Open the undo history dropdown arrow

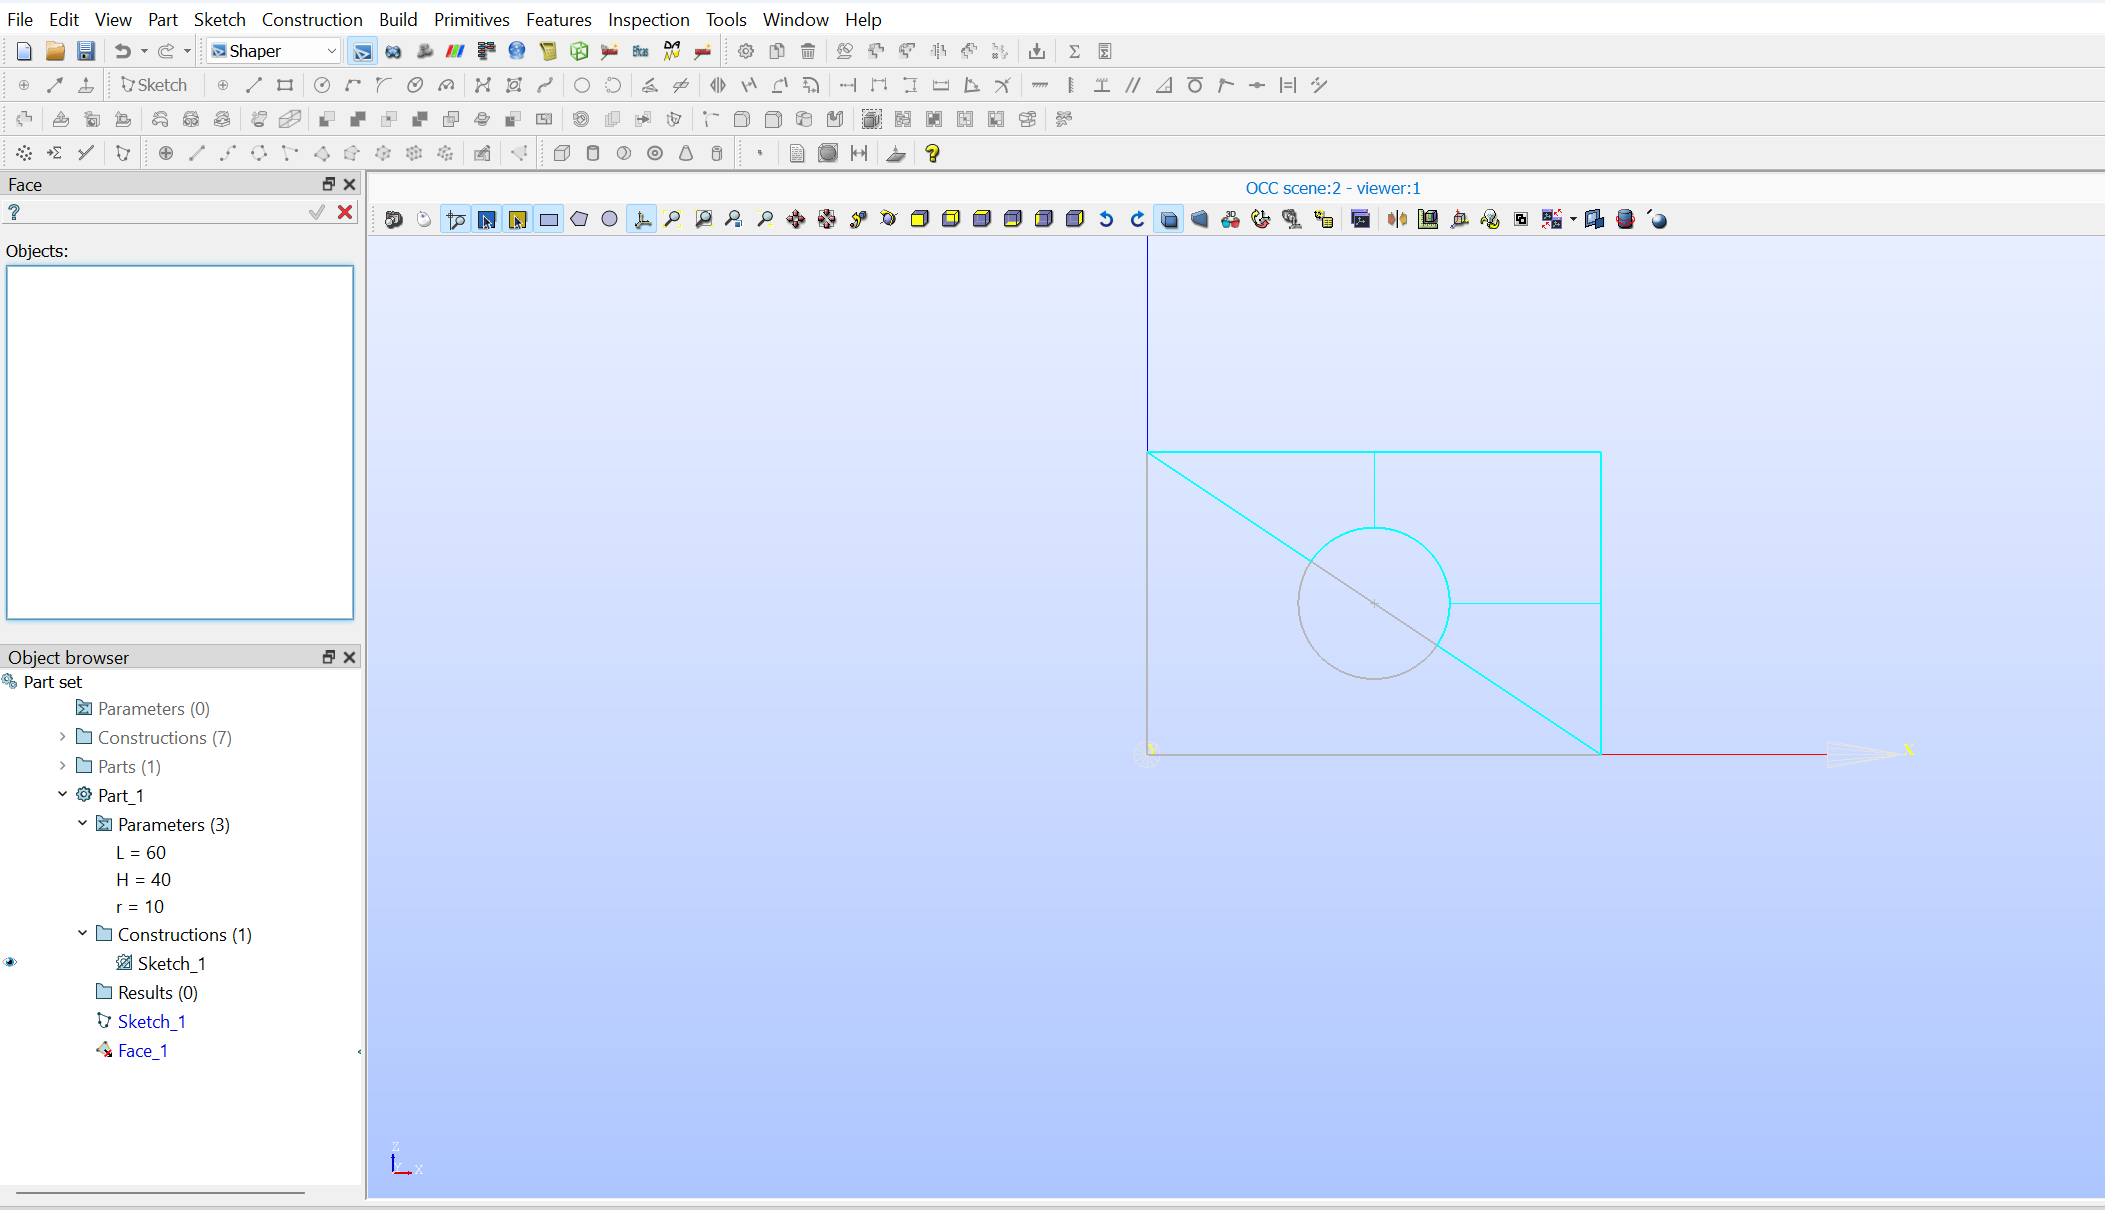144,51
